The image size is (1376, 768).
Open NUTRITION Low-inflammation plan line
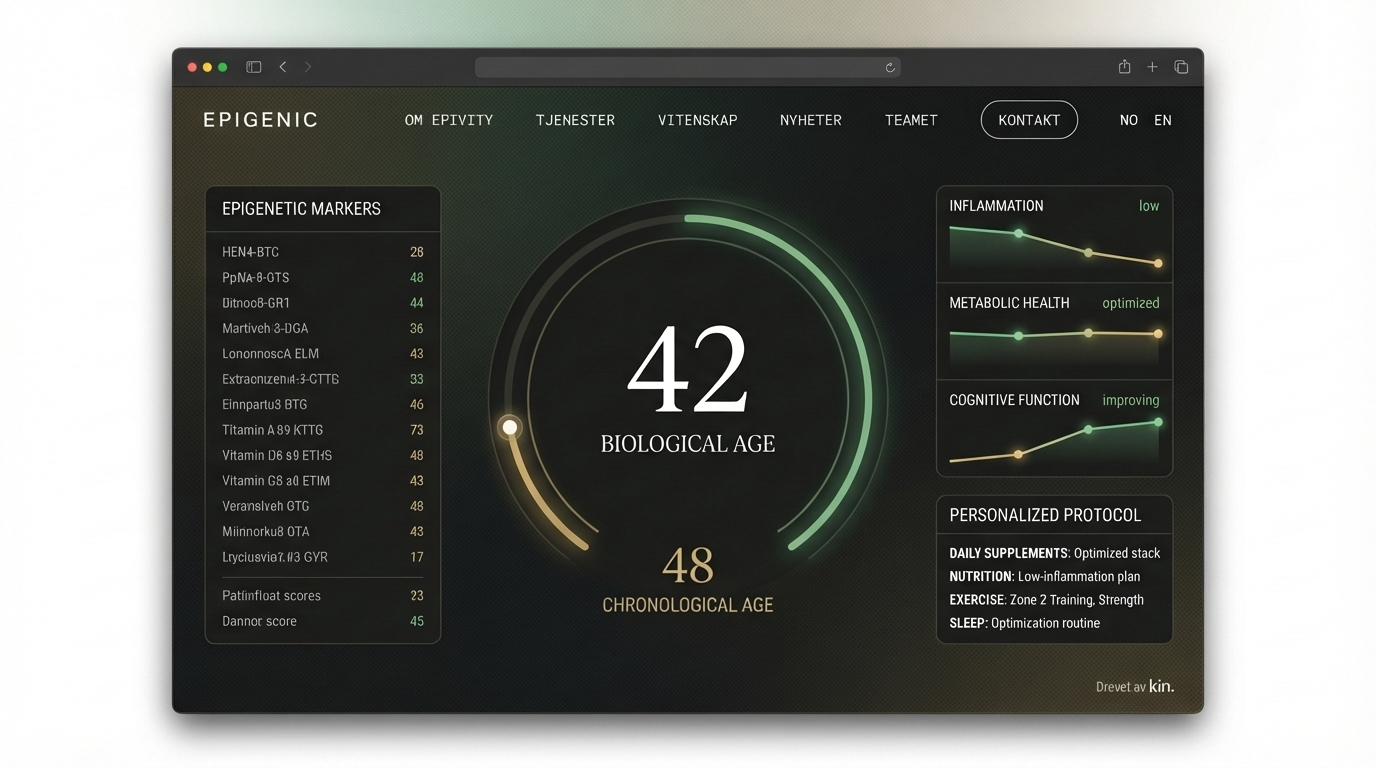tap(1044, 576)
